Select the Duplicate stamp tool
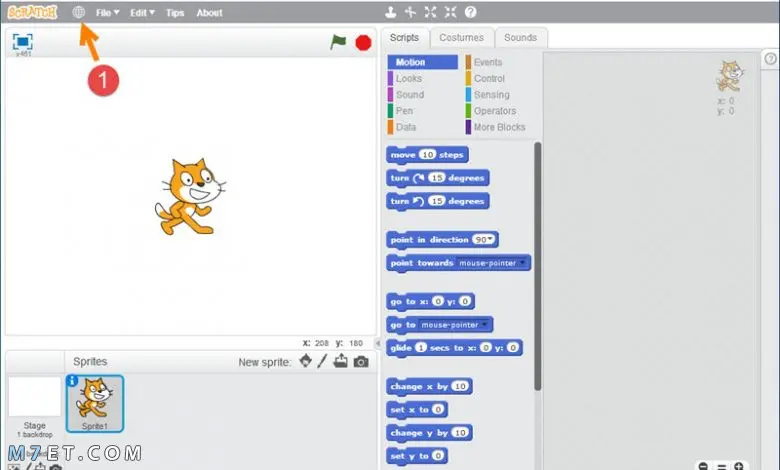Image resolution: width=780 pixels, height=470 pixels. tap(390, 12)
